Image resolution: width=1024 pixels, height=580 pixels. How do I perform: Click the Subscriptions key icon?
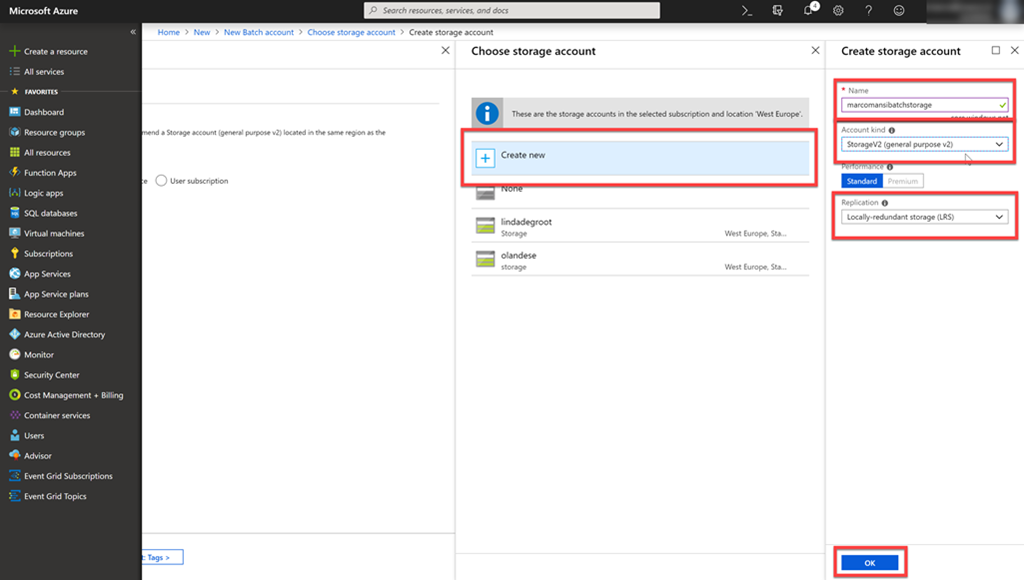(14, 253)
